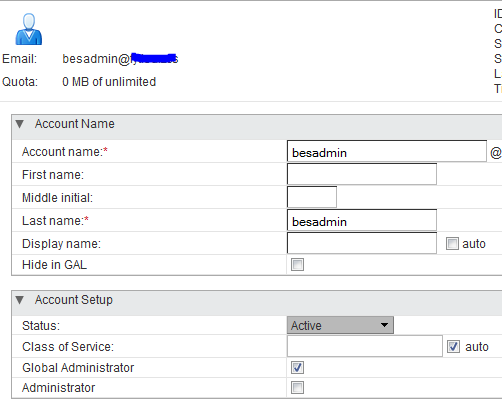Click the Class of Service input field

tap(365, 346)
